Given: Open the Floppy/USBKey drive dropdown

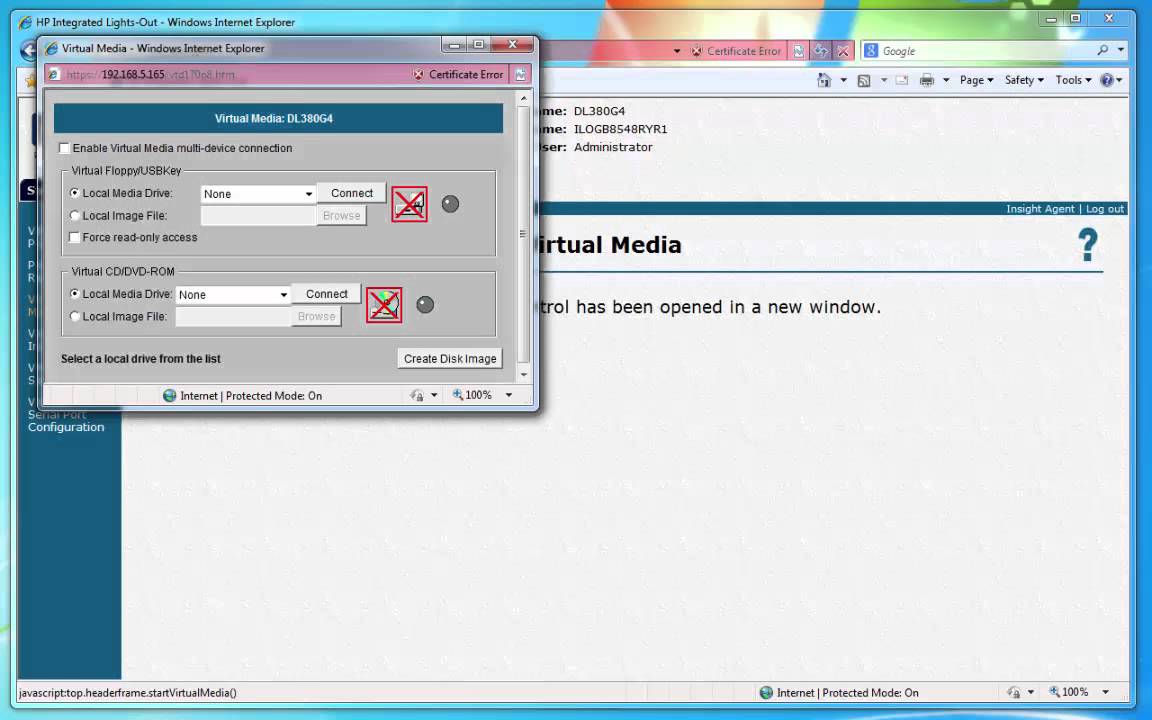Looking at the screenshot, I should (x=258, y=194).
